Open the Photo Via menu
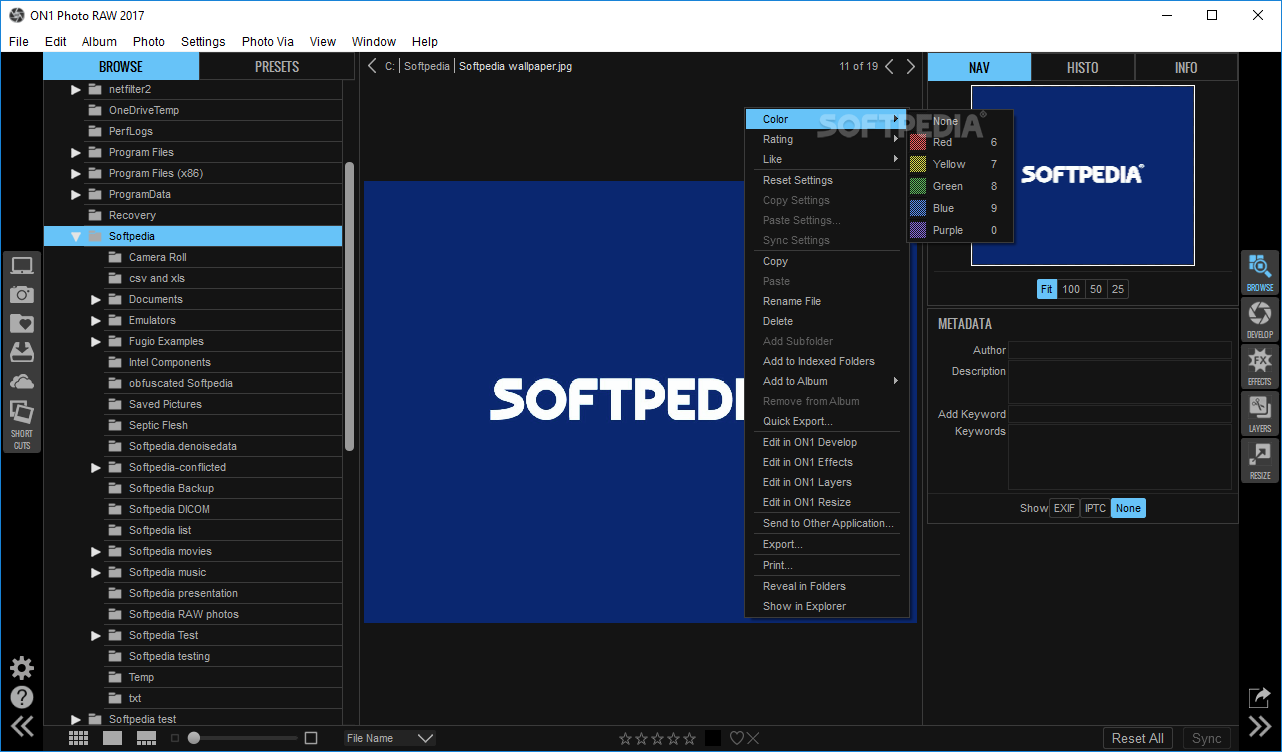 268,42
